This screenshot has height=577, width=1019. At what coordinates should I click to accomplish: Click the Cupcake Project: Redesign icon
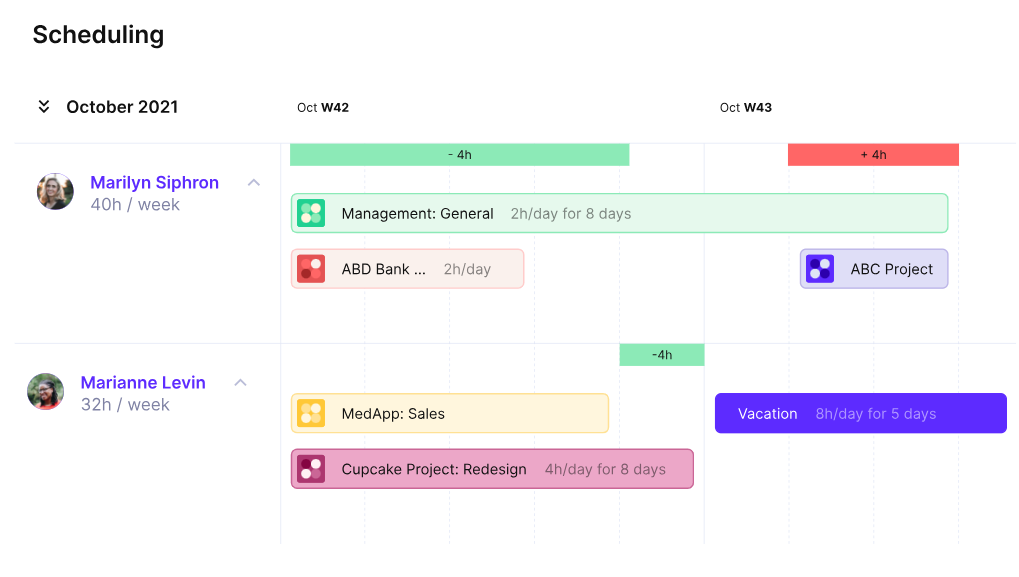(311, 468)
